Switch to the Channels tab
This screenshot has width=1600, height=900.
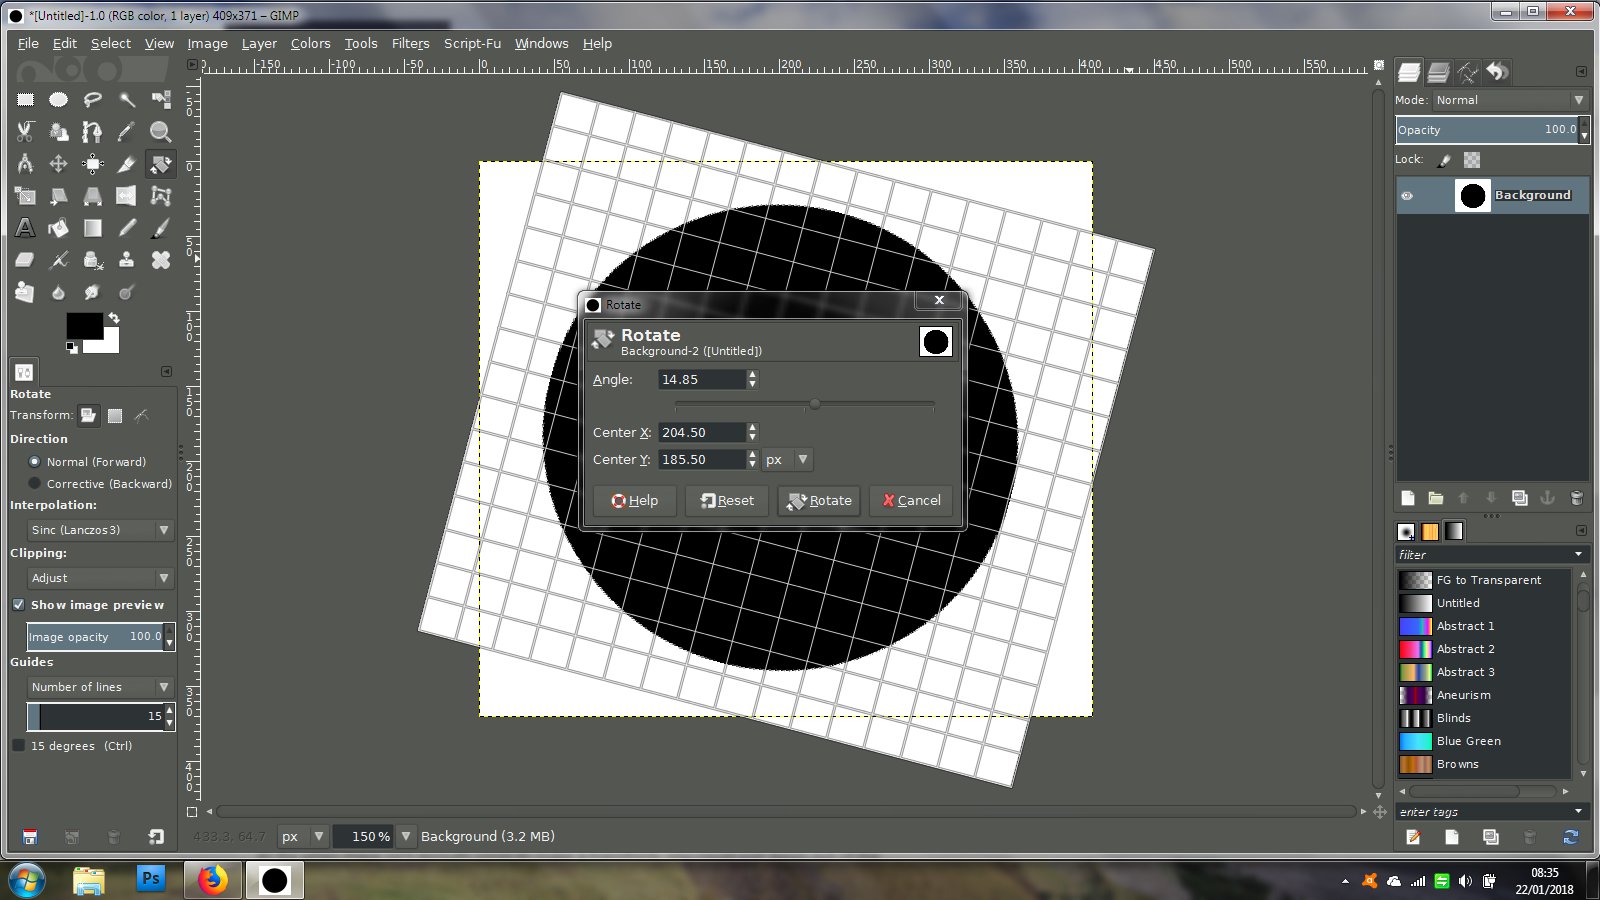(x=1439, y=72)
